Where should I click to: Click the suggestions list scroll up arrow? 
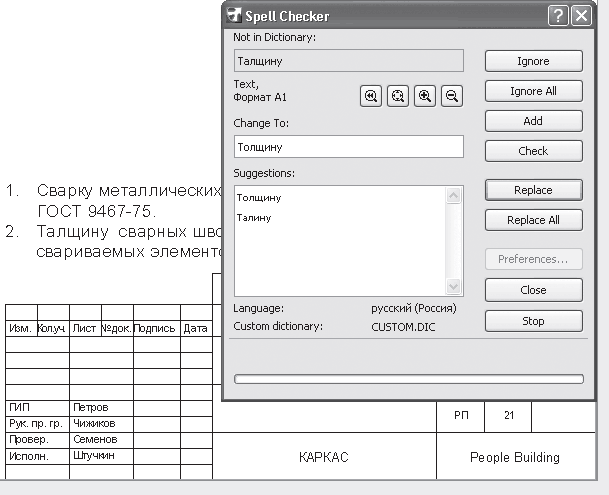[455, 194]
